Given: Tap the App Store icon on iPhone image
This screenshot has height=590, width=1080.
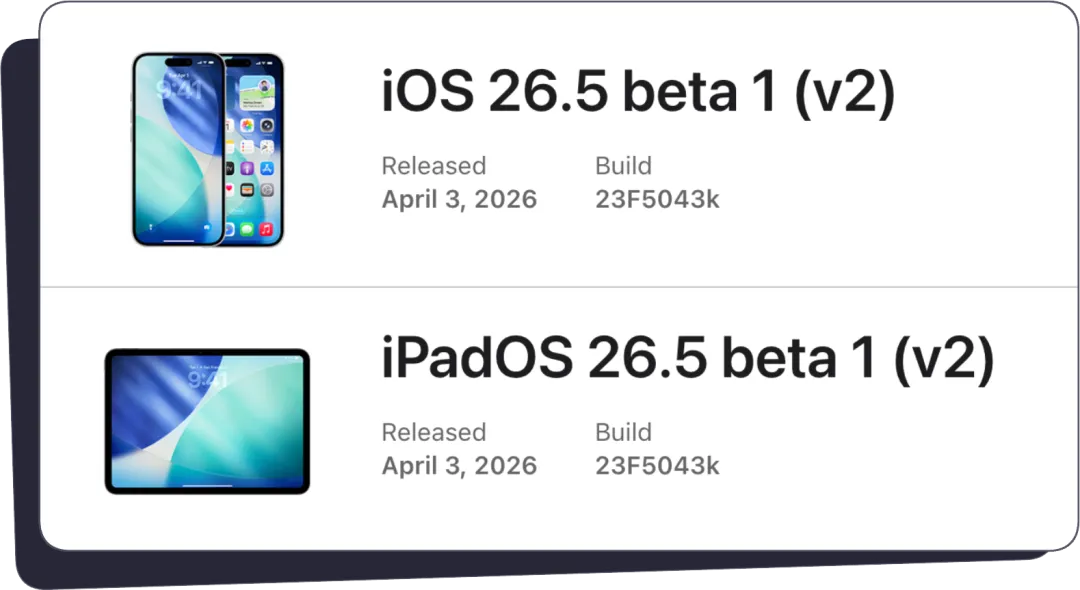Looking at the screenshot, I should (267, 169).
